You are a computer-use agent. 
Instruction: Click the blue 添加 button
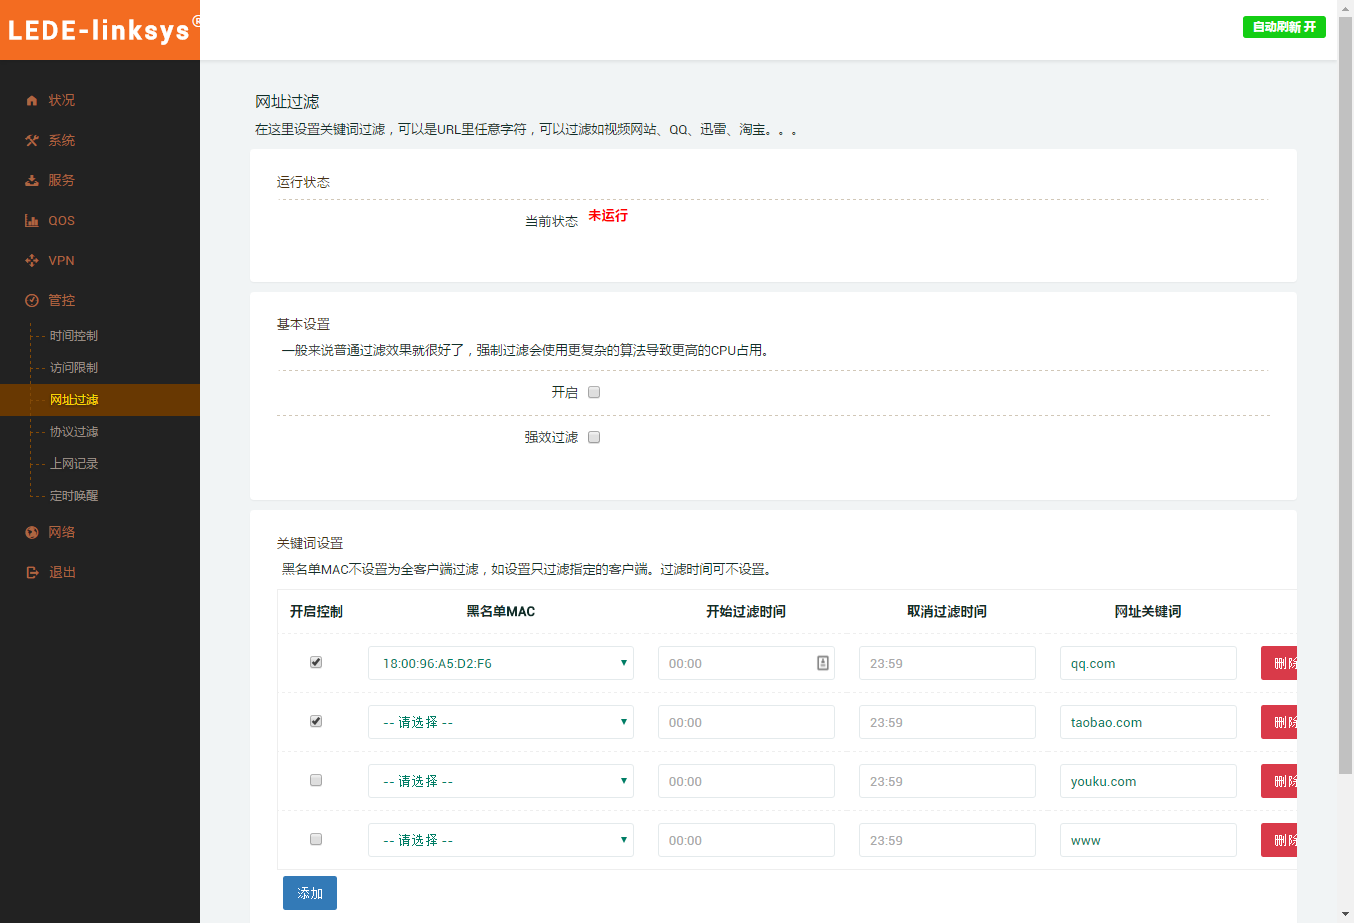click(x=310, y=893)
